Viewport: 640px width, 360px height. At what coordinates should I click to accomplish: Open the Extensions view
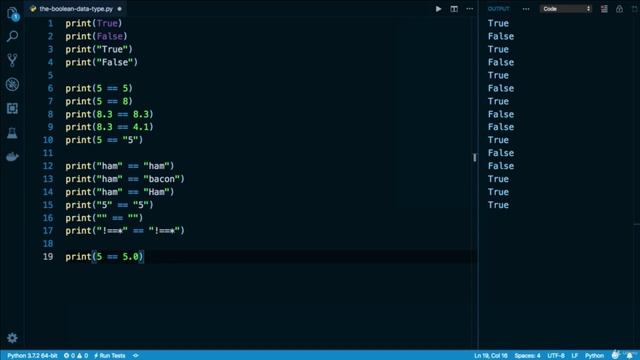[12, 108]
